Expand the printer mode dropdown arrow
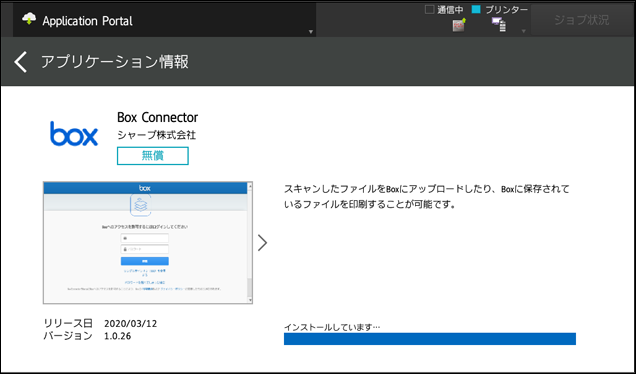The height and width of the screenshot is (374, 636). tap(523, 31)
